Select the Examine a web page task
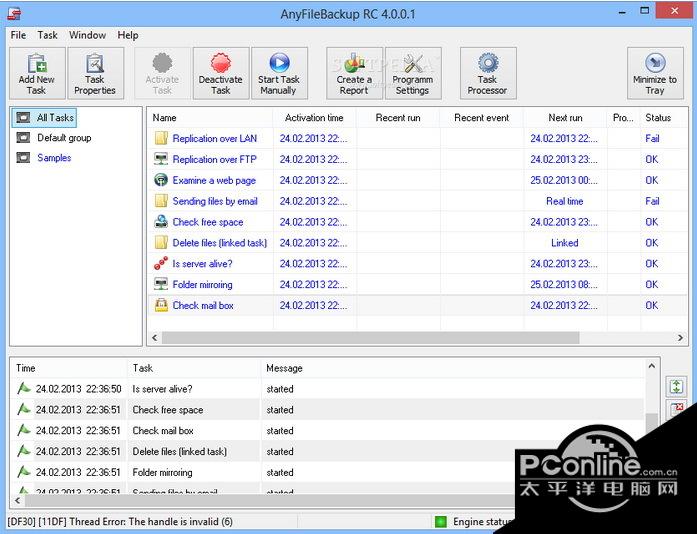Viewport: 697px width, 534px height. click(214, 181)
